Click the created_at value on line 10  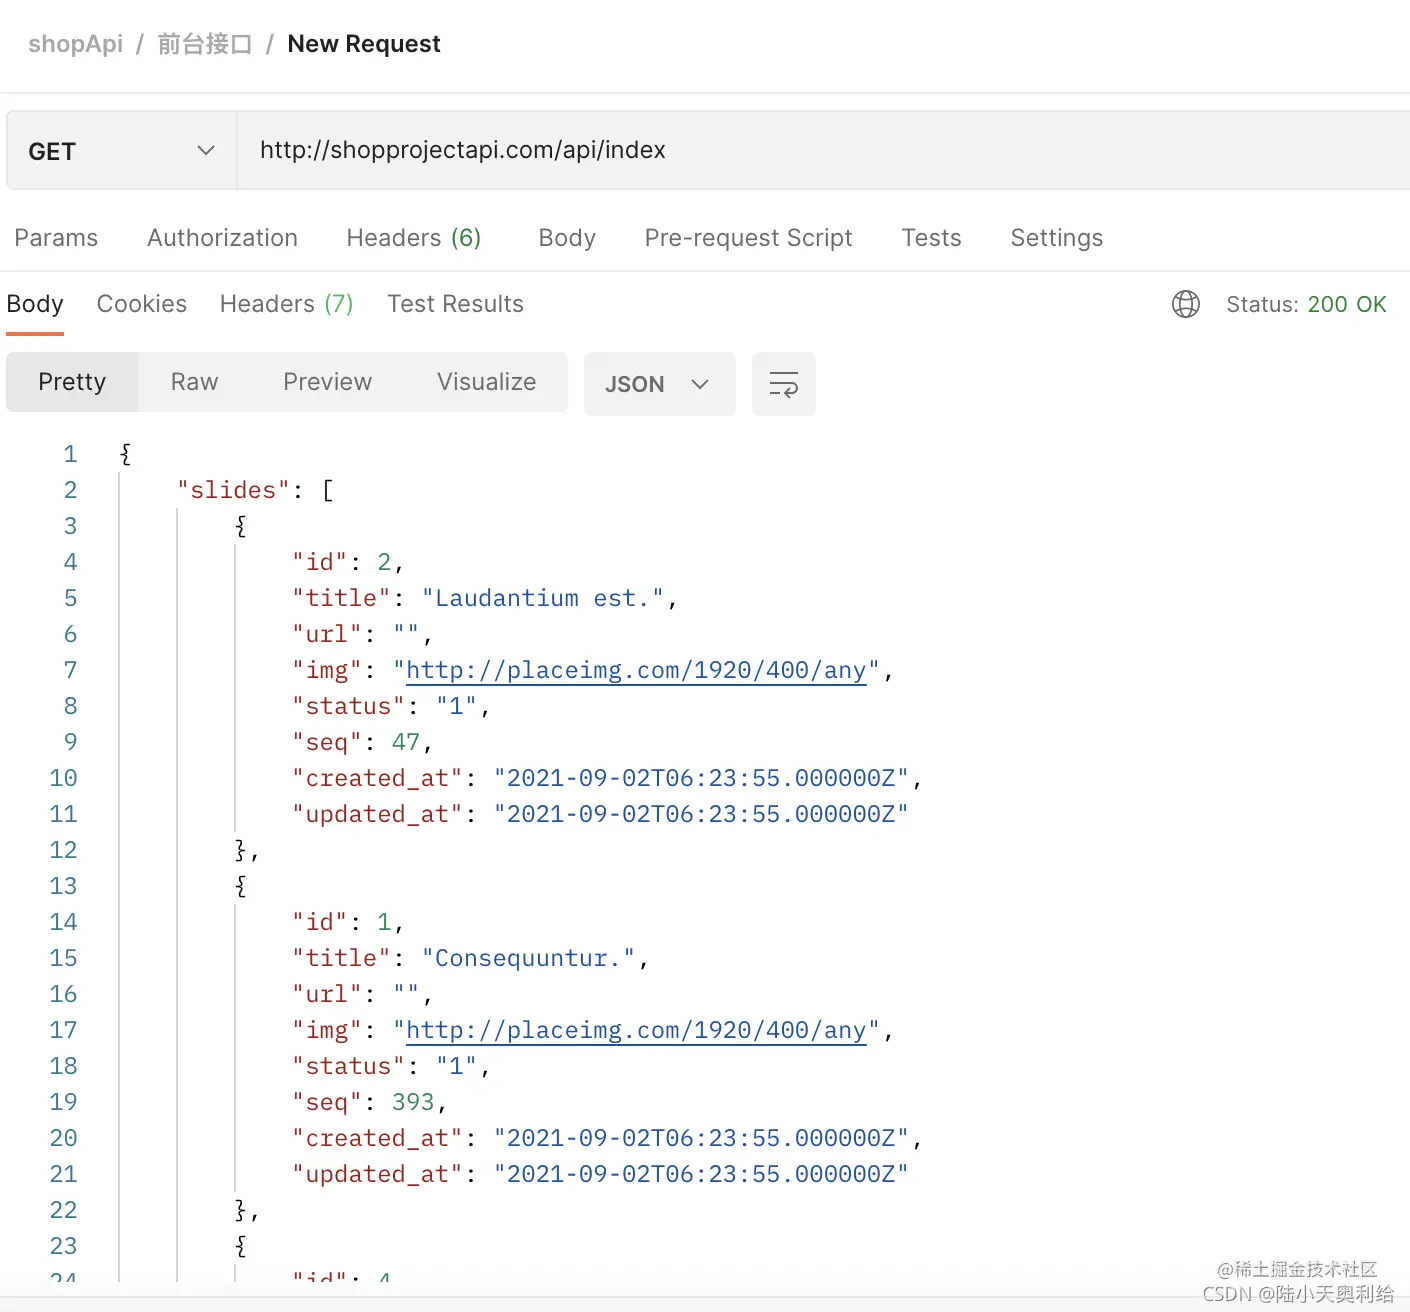coord(701,778)
